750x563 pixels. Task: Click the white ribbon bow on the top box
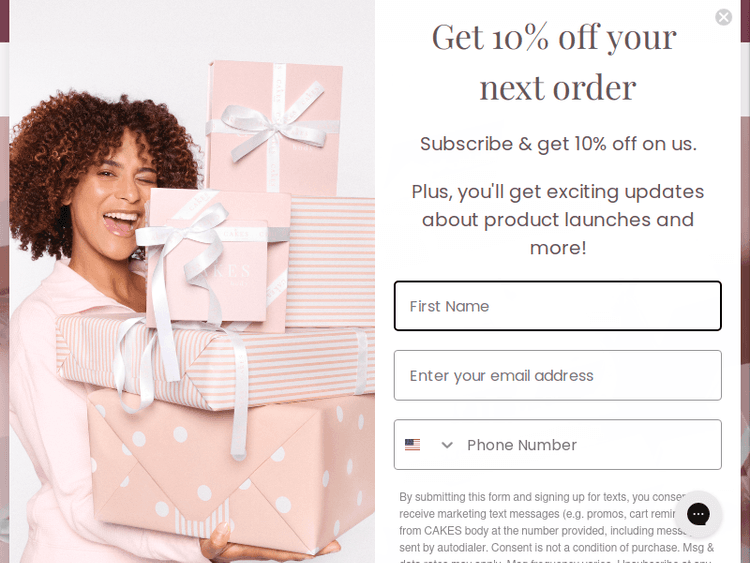273,129
